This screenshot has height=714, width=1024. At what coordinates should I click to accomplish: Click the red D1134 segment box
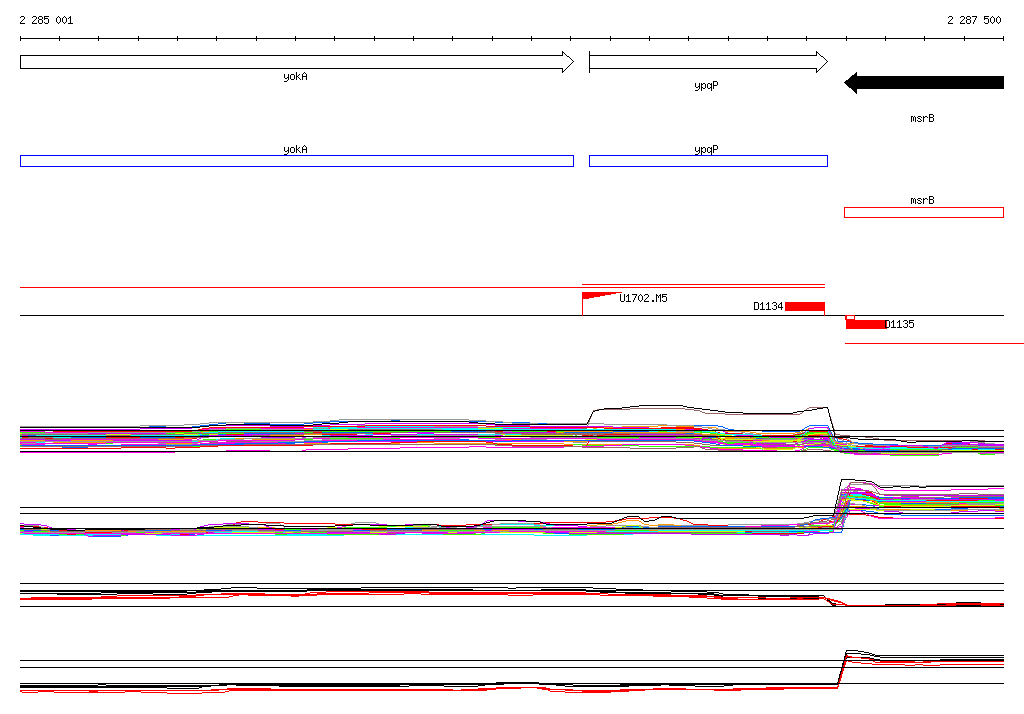(x=804, y=306)
